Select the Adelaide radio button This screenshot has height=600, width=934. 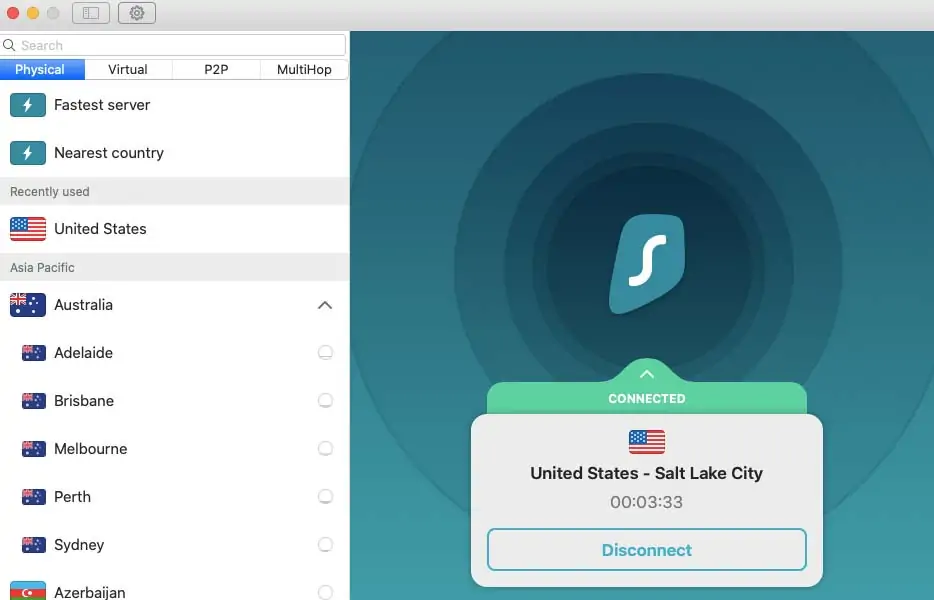tap(325, 353)
